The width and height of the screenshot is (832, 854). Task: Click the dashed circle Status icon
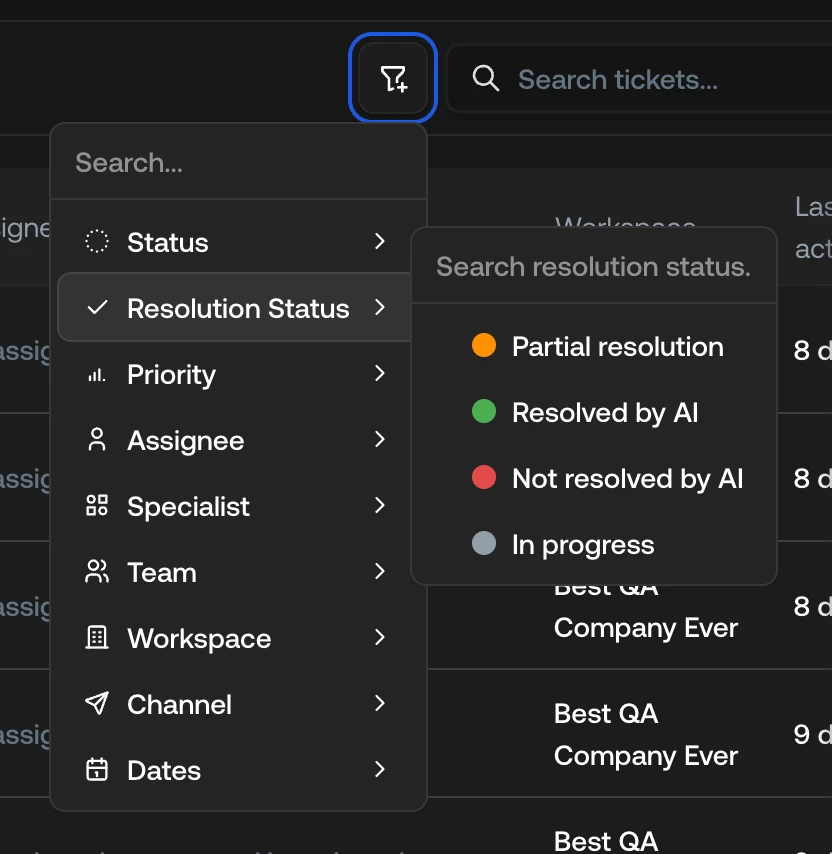(x=97, y=241)
